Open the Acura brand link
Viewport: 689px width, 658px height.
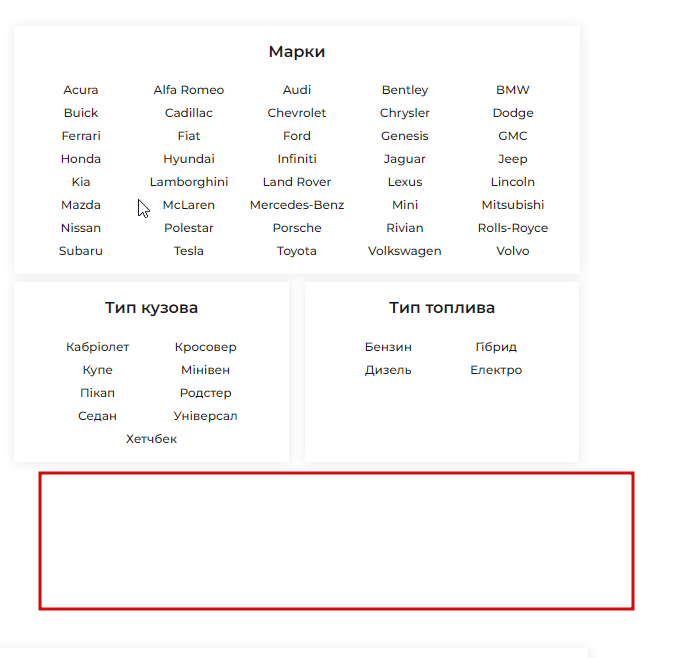point(81,90)
